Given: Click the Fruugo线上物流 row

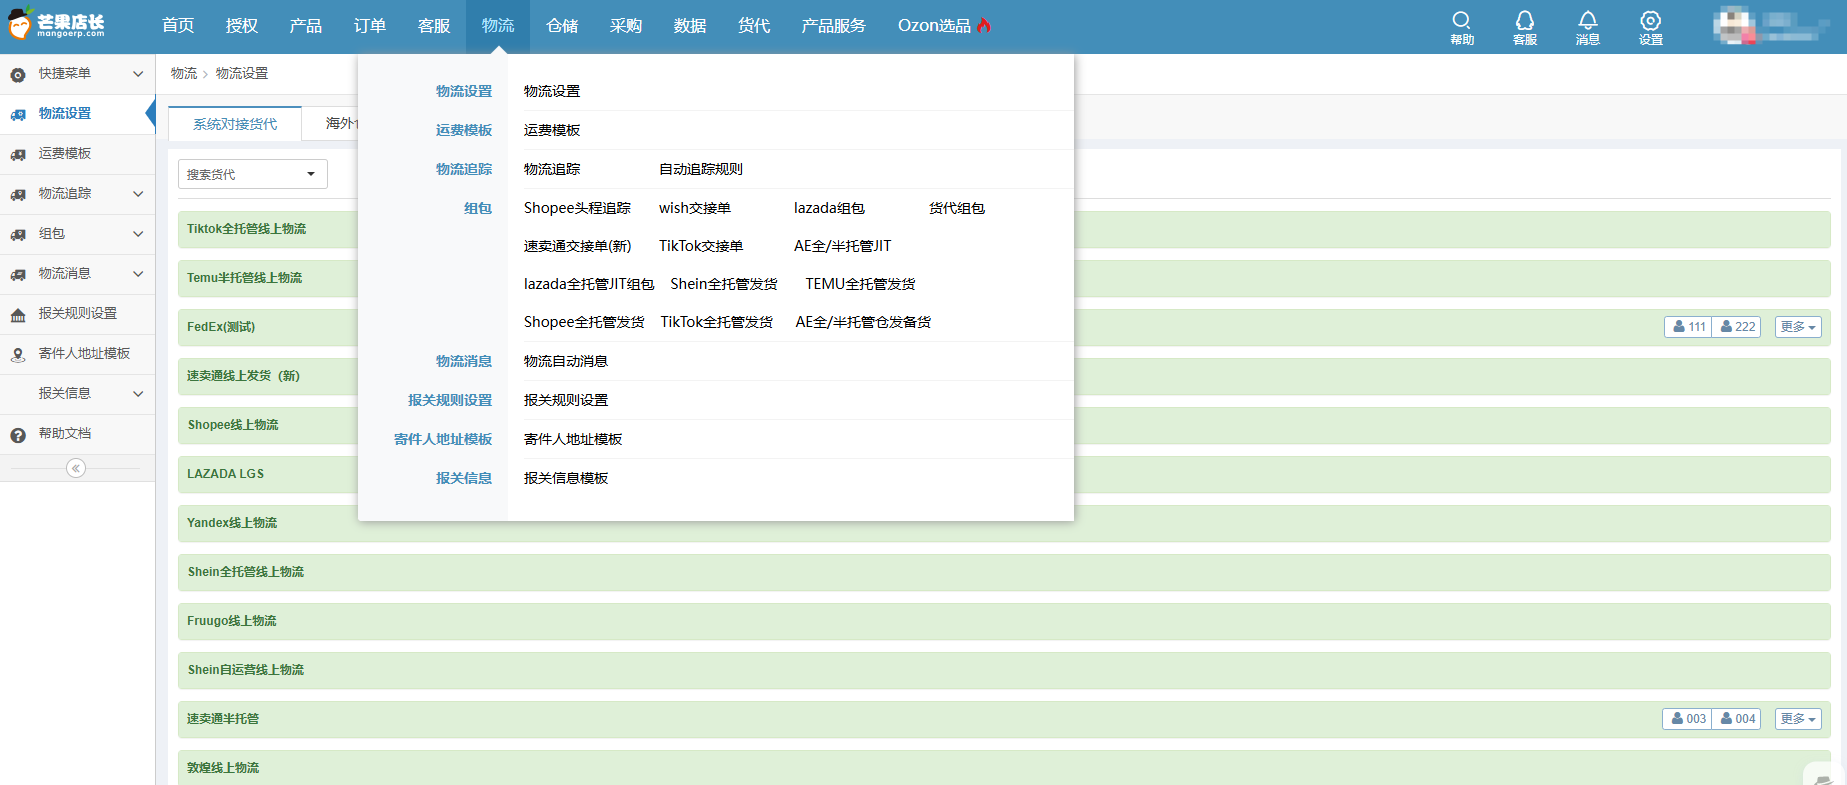Looking at the screenshot, I should (1004, 621).
